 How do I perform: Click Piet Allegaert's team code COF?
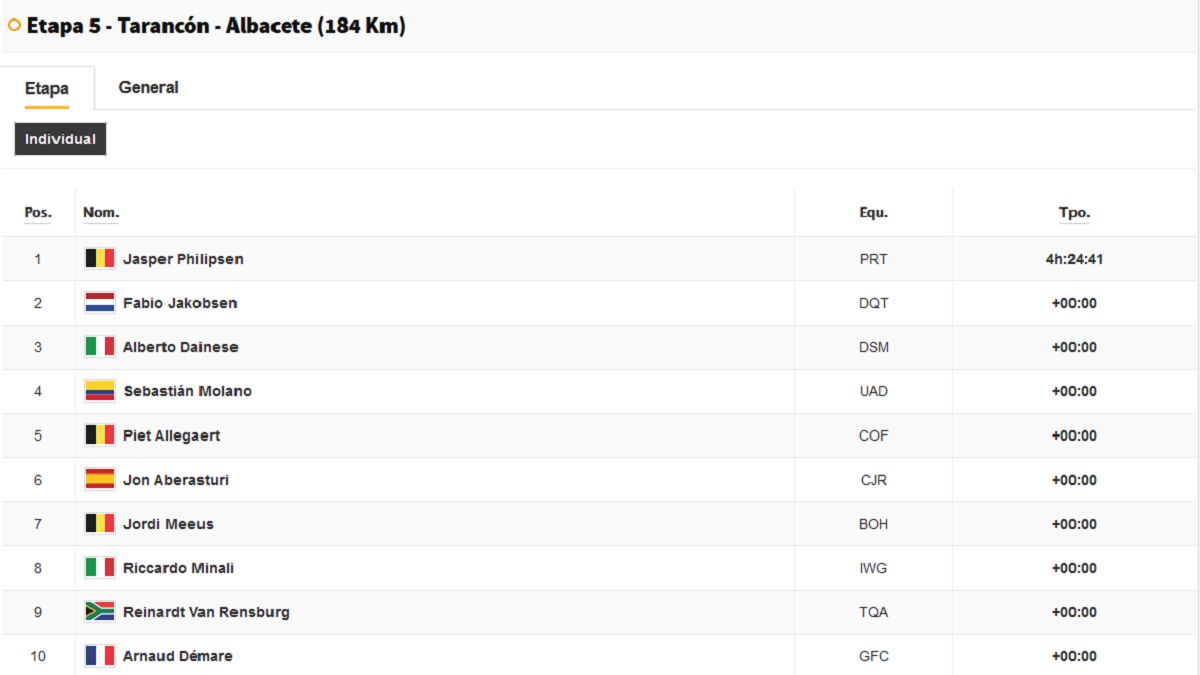(x=874, y=436)
